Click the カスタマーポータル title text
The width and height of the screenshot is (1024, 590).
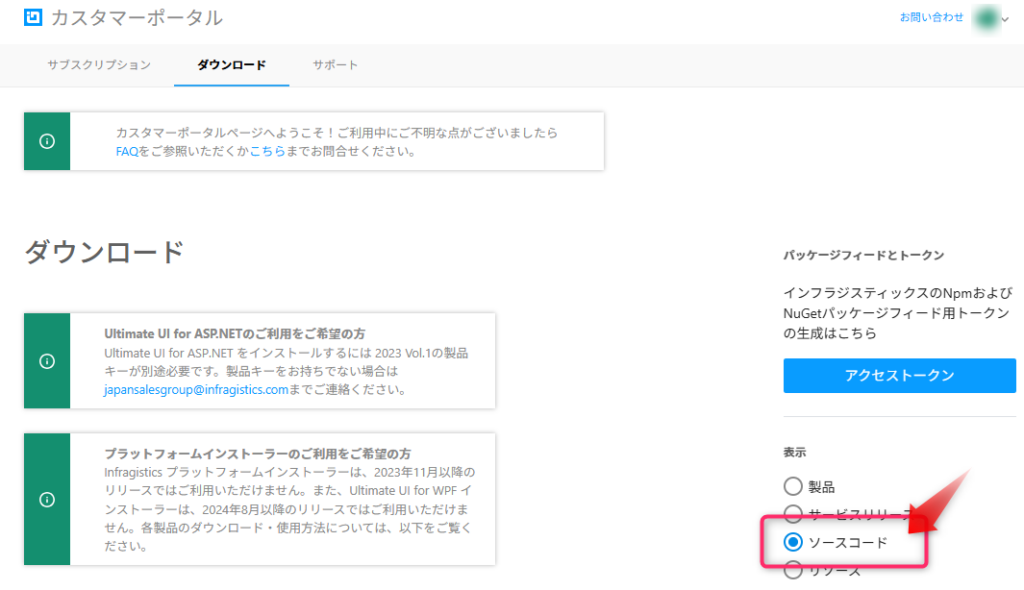coord(136,18)
